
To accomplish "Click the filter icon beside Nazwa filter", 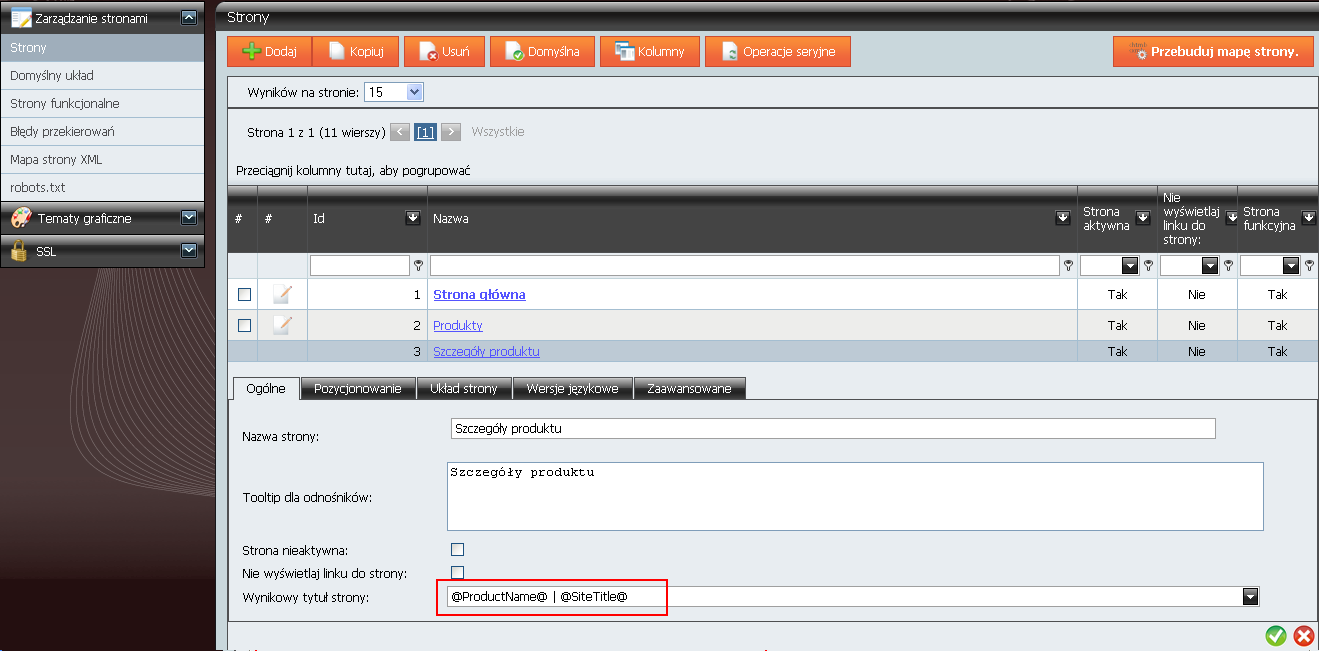I will 1068,265.
